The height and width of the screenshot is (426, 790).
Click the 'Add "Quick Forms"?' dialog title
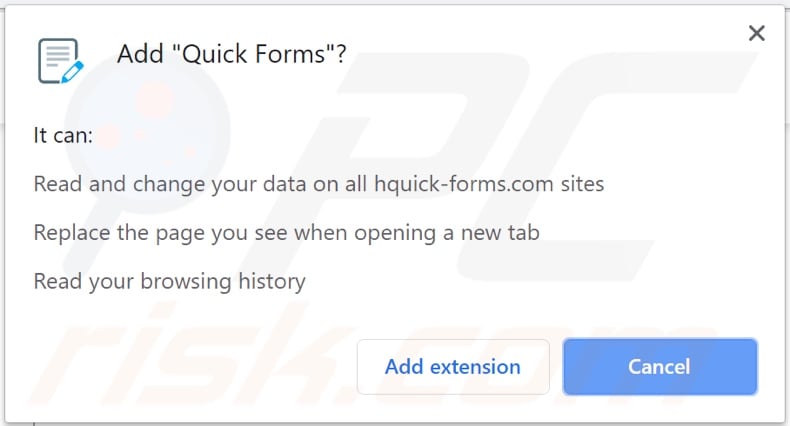pos(231,54)
